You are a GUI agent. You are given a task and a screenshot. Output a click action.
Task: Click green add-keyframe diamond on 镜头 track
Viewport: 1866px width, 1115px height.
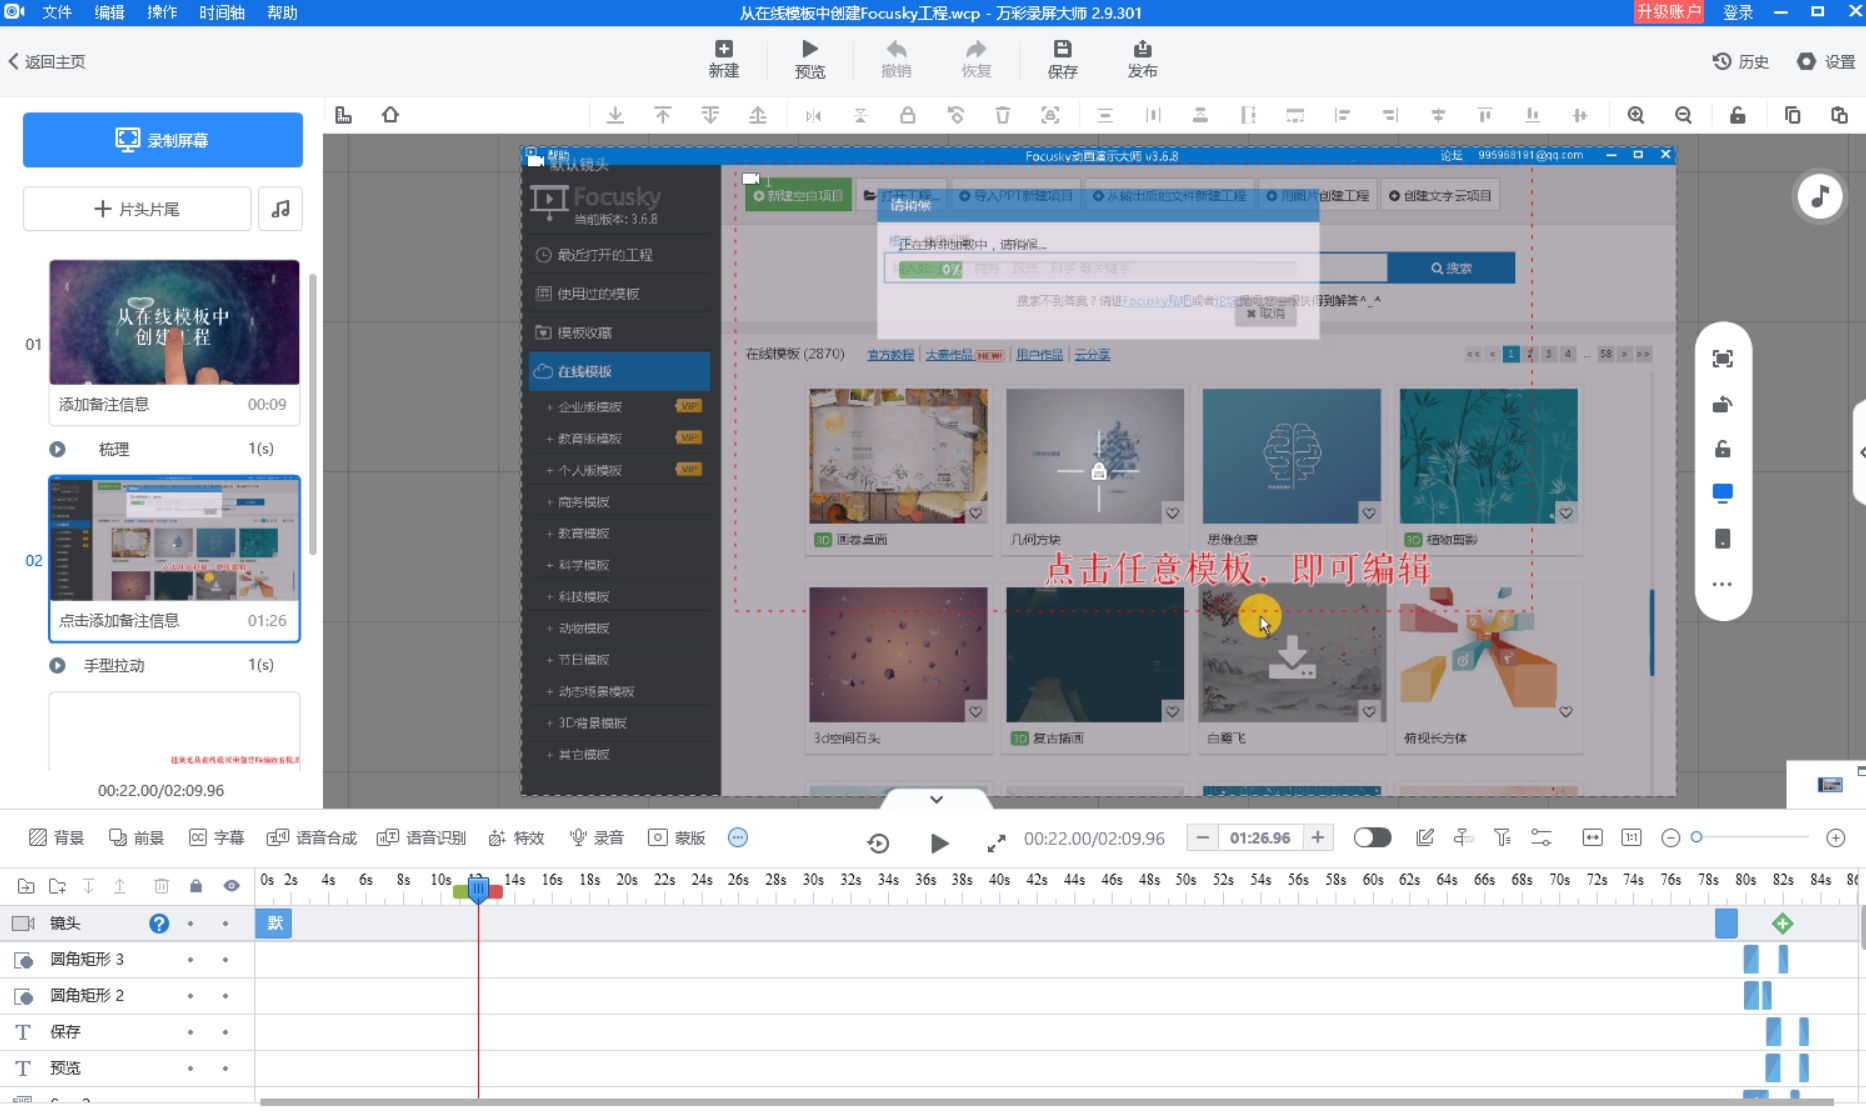(1782, 924)
